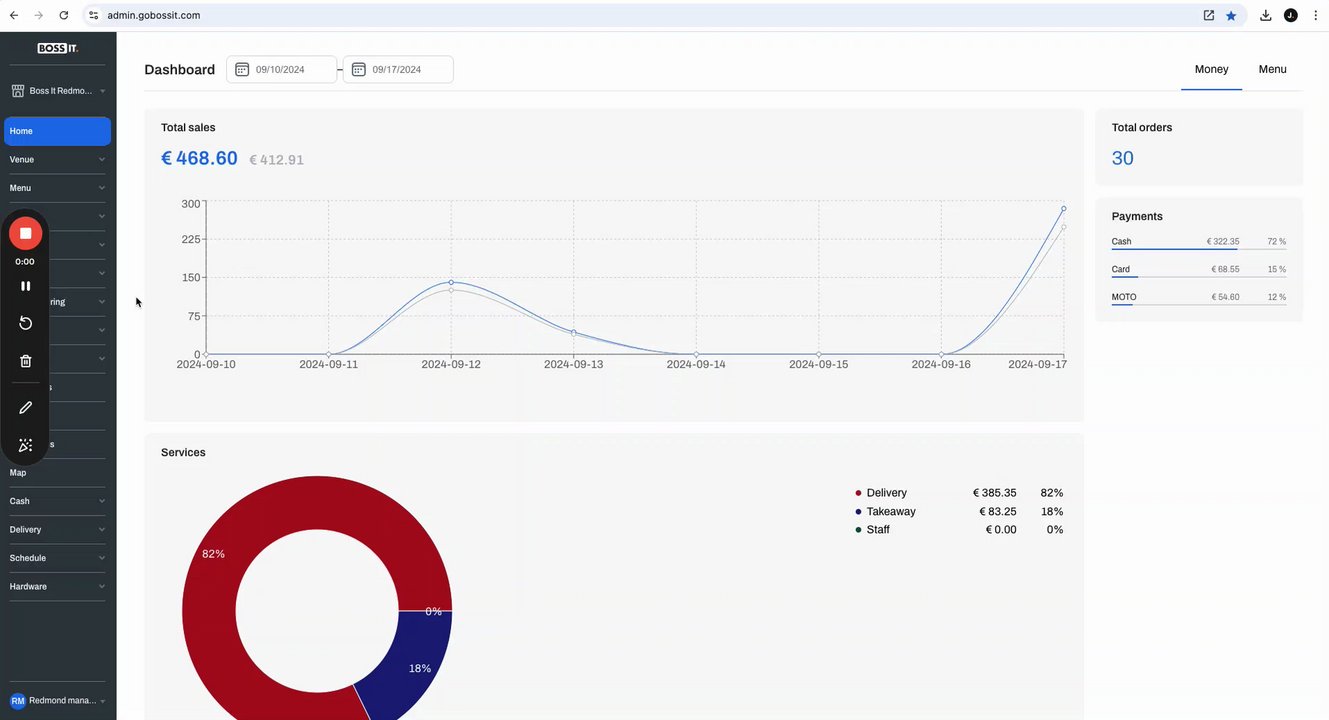Open Redmond manager account menu

[58, 701]
